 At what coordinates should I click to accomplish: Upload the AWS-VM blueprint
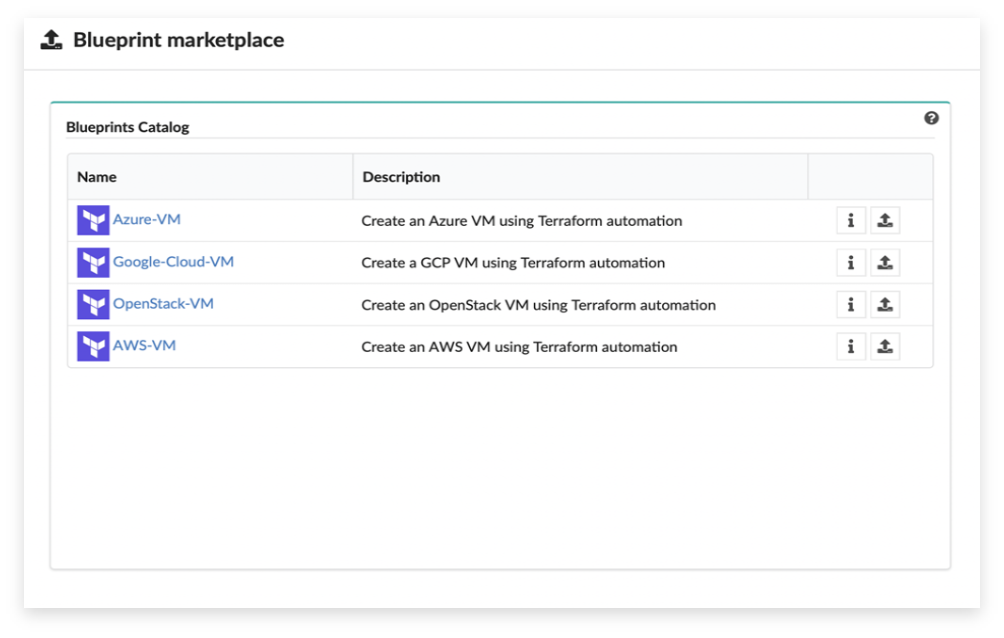[x=885, y=347]
